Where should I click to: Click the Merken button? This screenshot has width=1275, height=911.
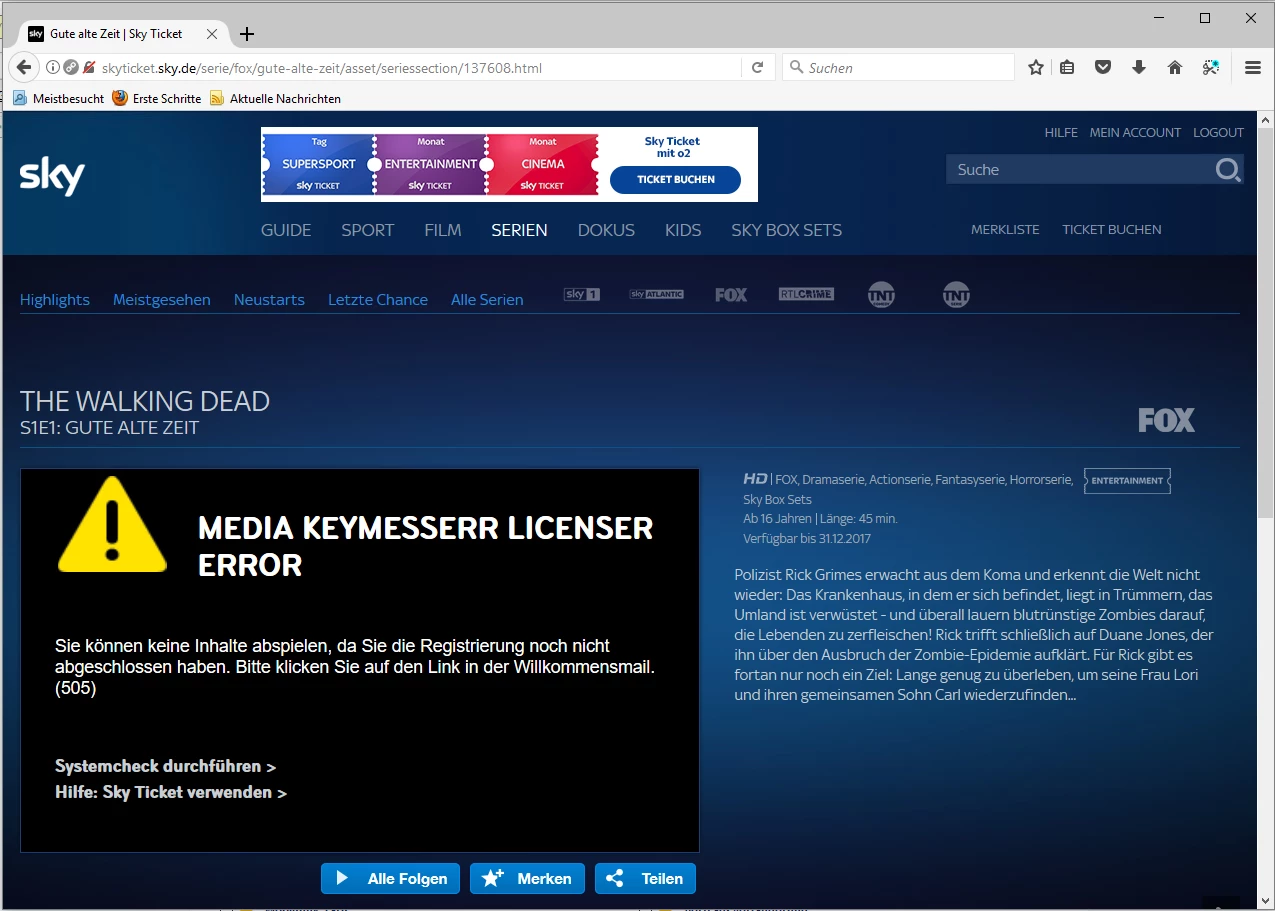[x=527, y=879]
